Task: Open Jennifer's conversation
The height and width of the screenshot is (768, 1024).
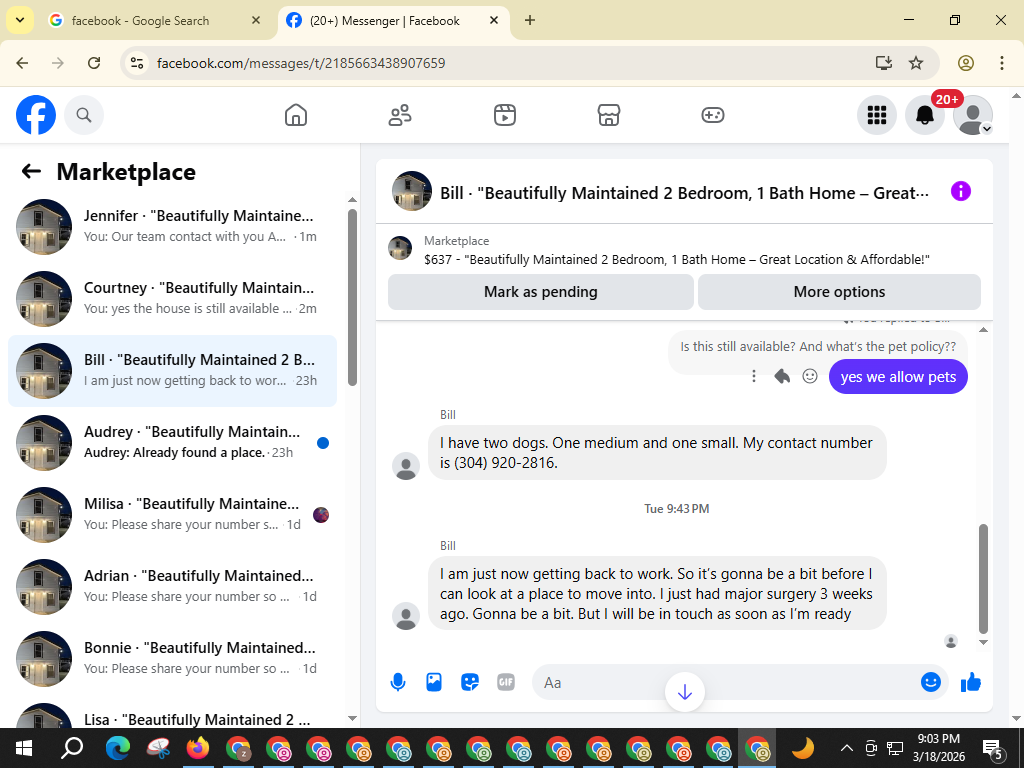Action: coord(172,227)
